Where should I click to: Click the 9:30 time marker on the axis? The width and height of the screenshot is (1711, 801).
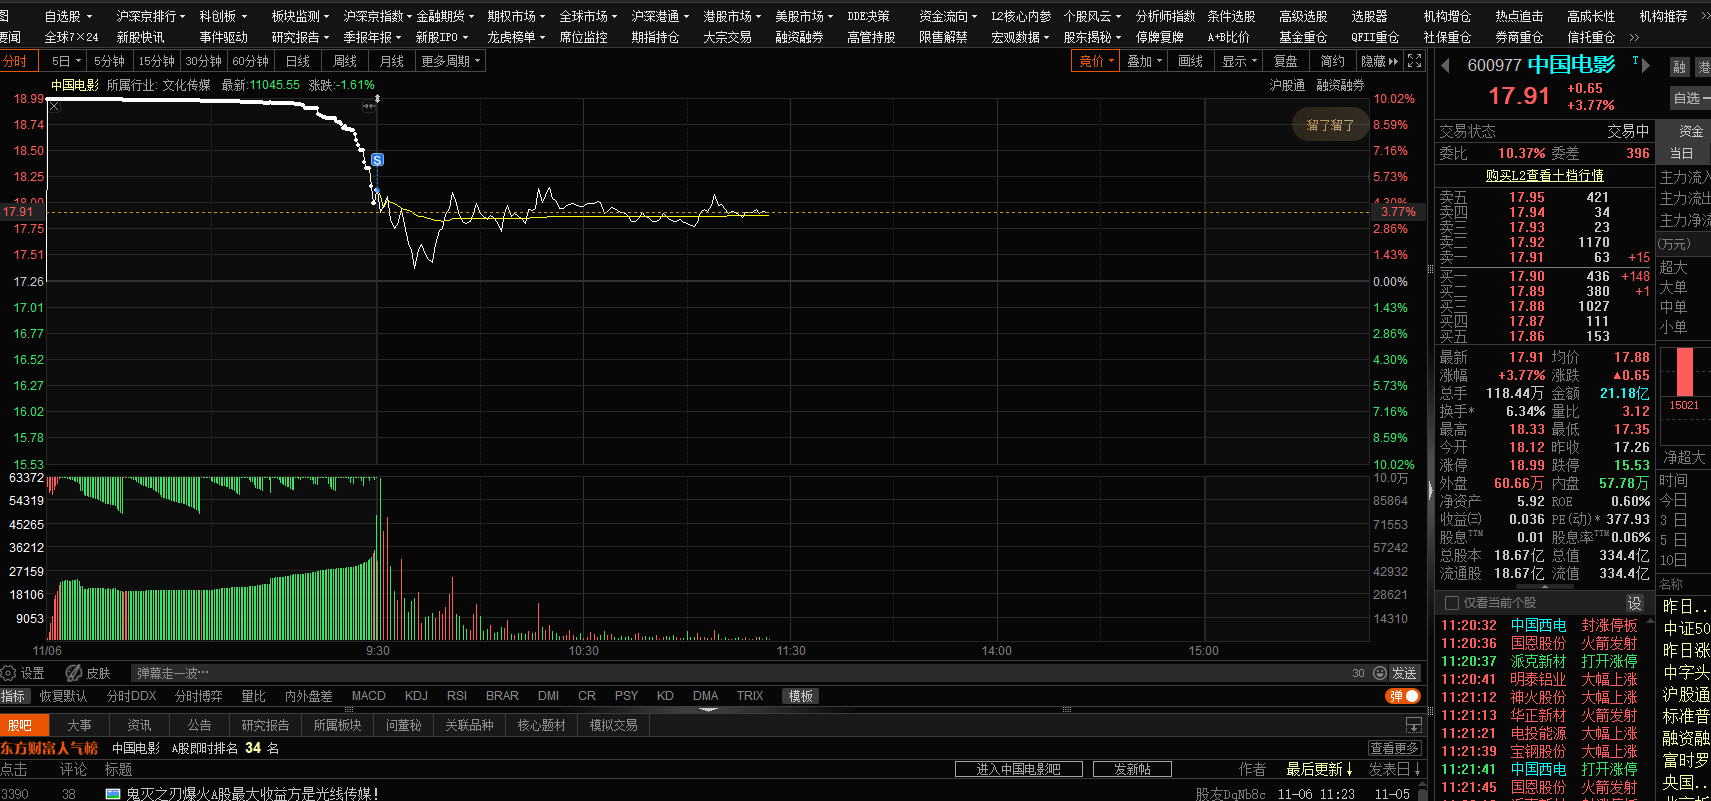click(378, 651)
